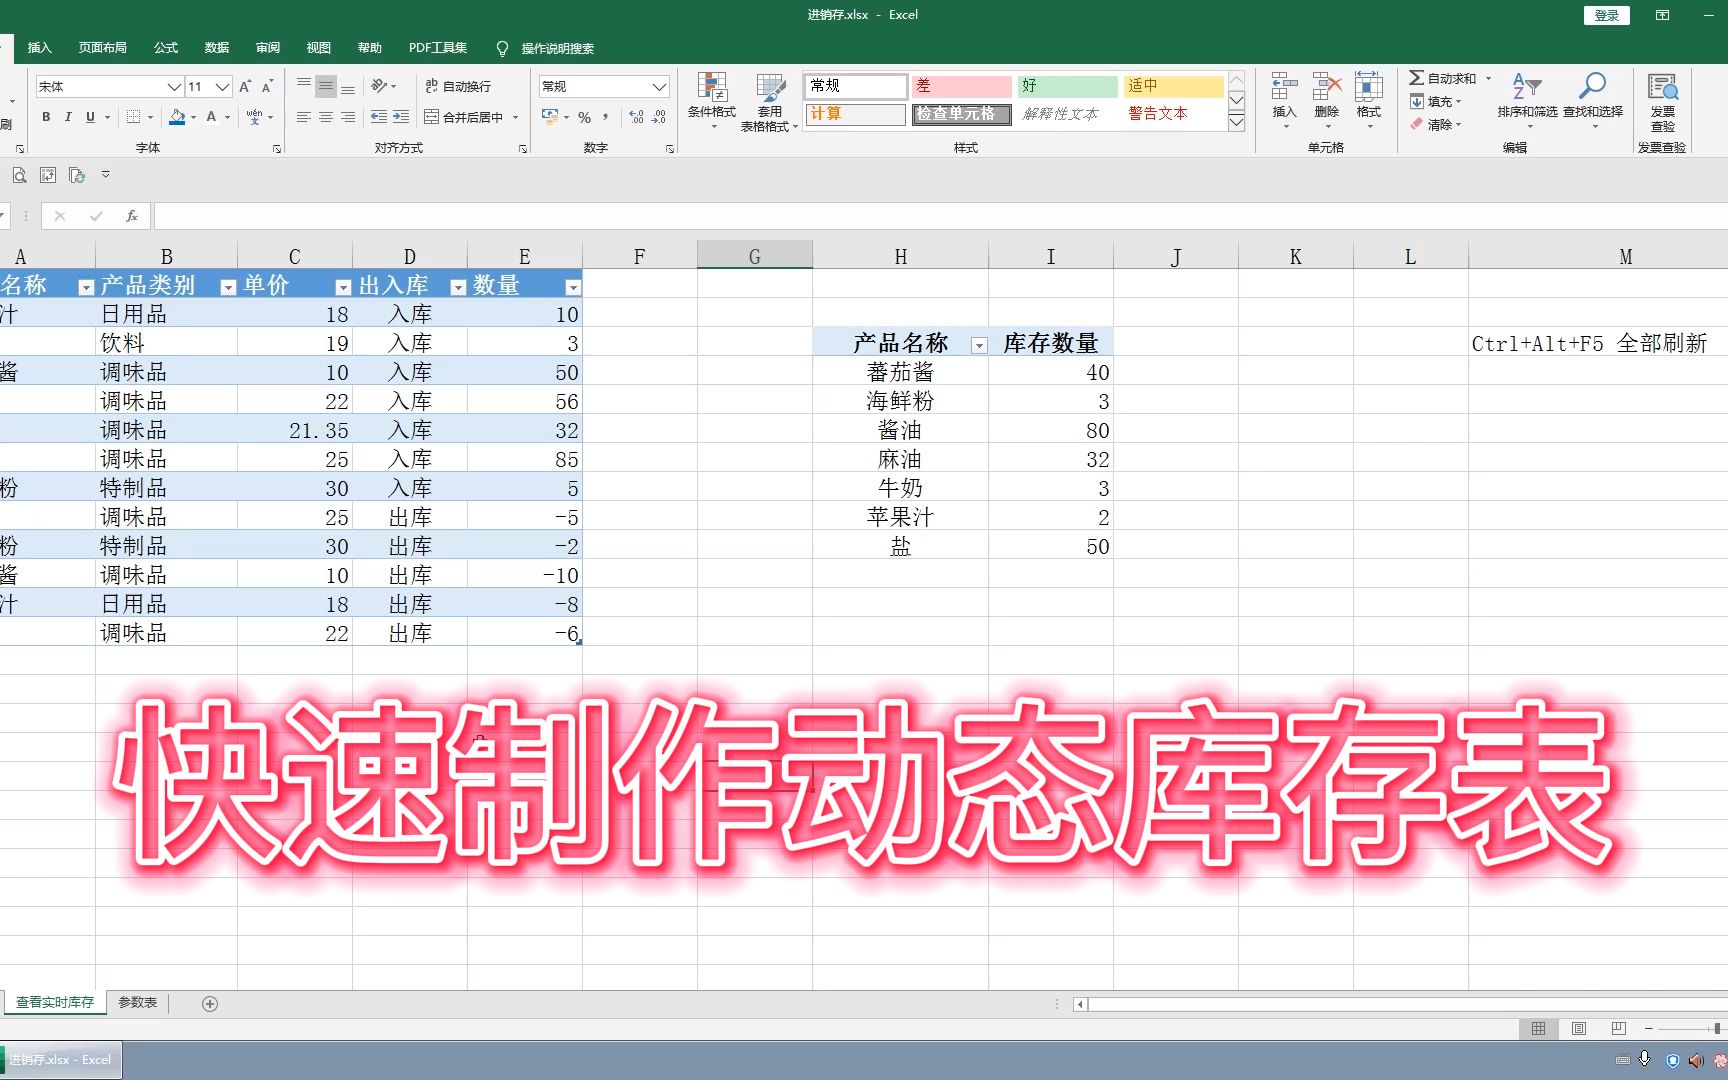Open cell Format (格式) menu

click(x=1369, y=100)
